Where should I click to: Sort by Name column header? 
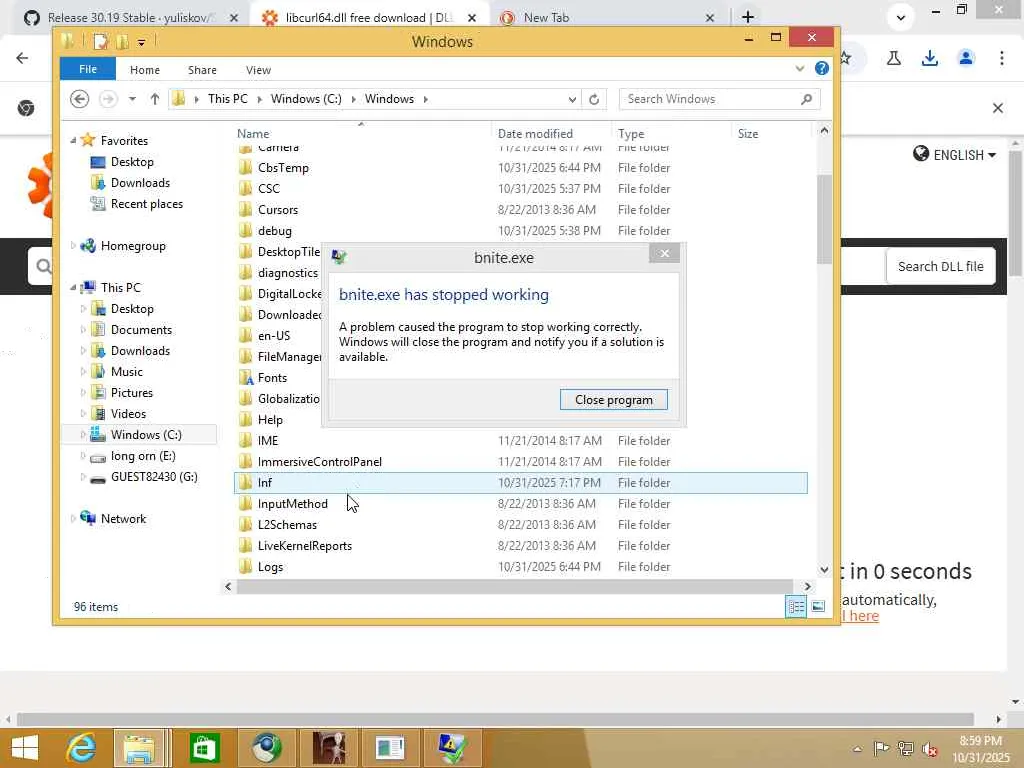tap(253, 134)
